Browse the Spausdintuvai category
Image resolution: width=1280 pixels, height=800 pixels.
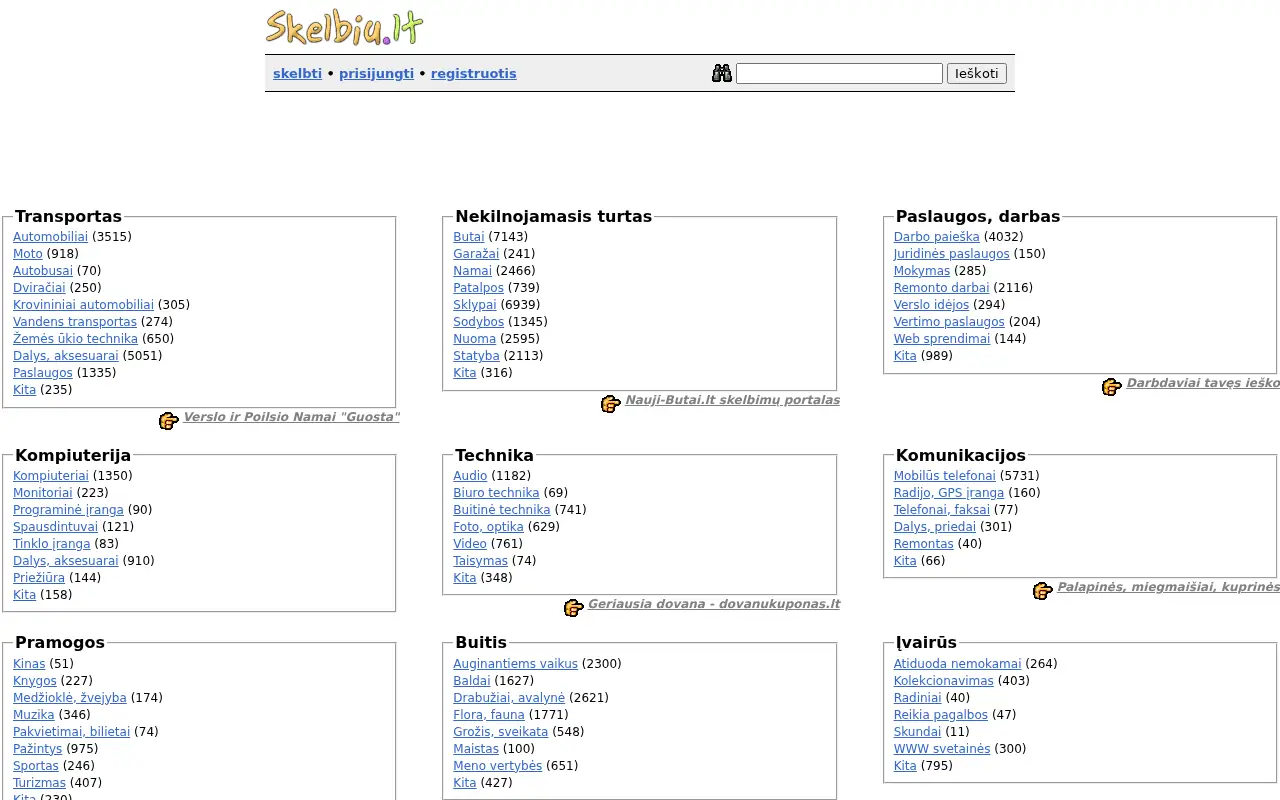(56, 527)
